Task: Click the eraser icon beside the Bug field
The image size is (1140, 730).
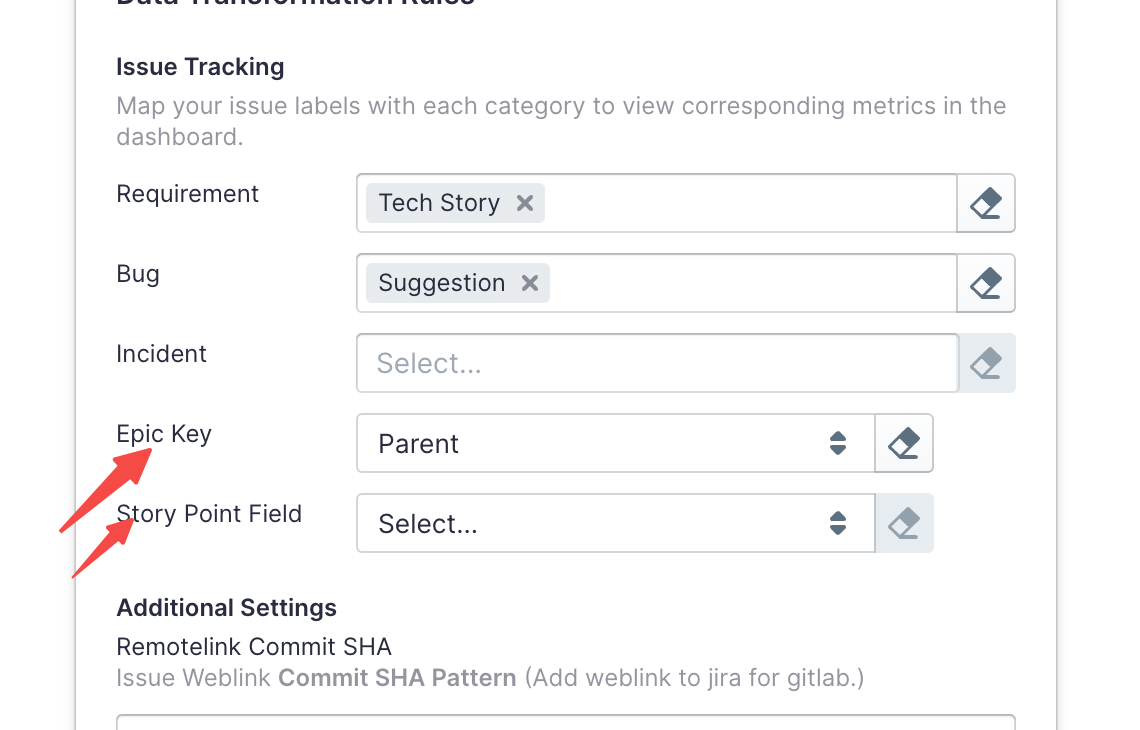Action: click(x=986, y=283)
